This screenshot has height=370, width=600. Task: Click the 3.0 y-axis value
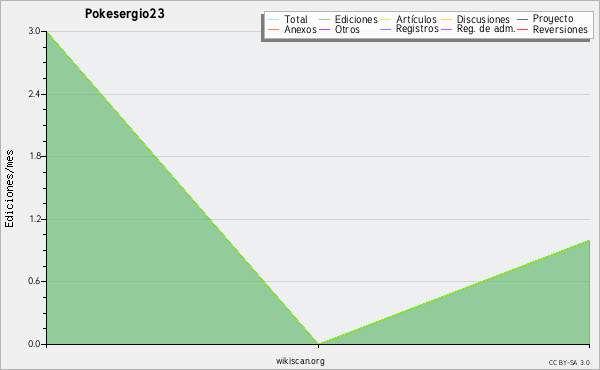[x=34, y=31]
